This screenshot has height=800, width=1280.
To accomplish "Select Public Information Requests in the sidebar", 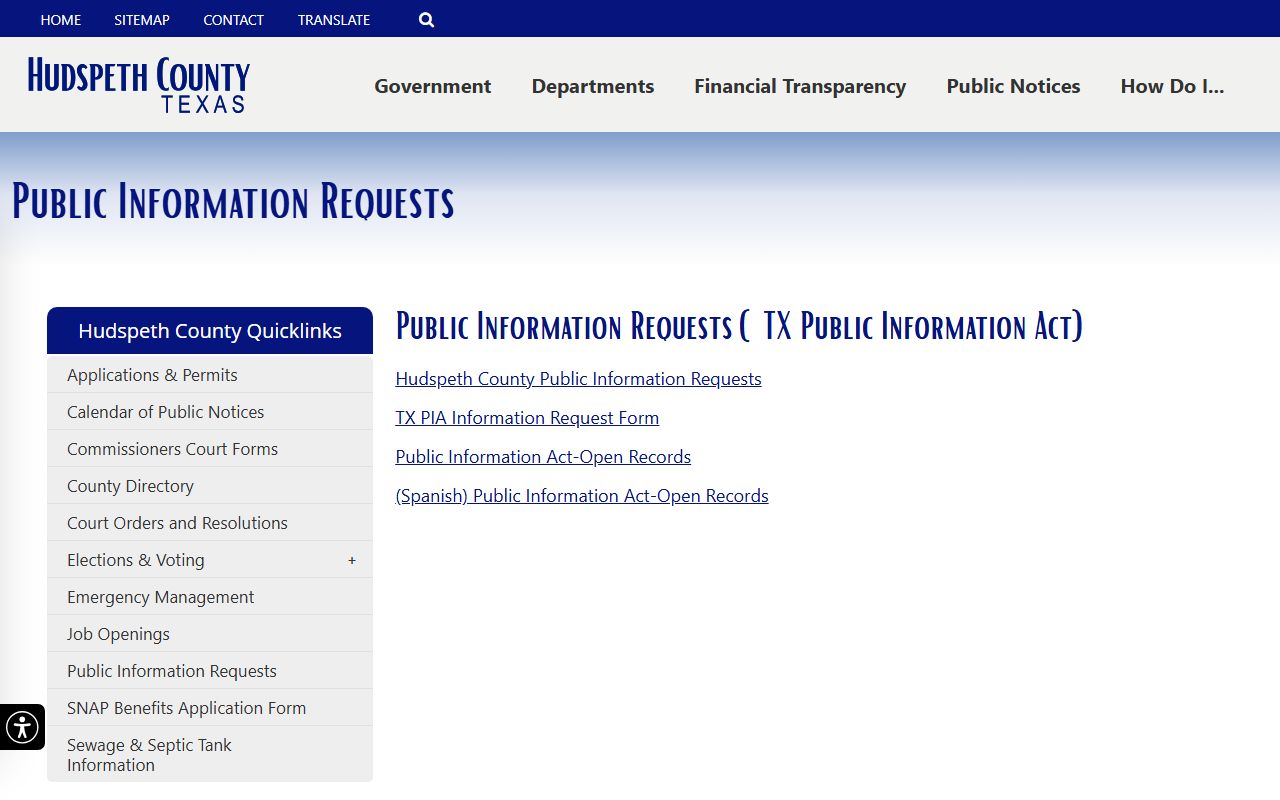I will (x=210, y=671).
